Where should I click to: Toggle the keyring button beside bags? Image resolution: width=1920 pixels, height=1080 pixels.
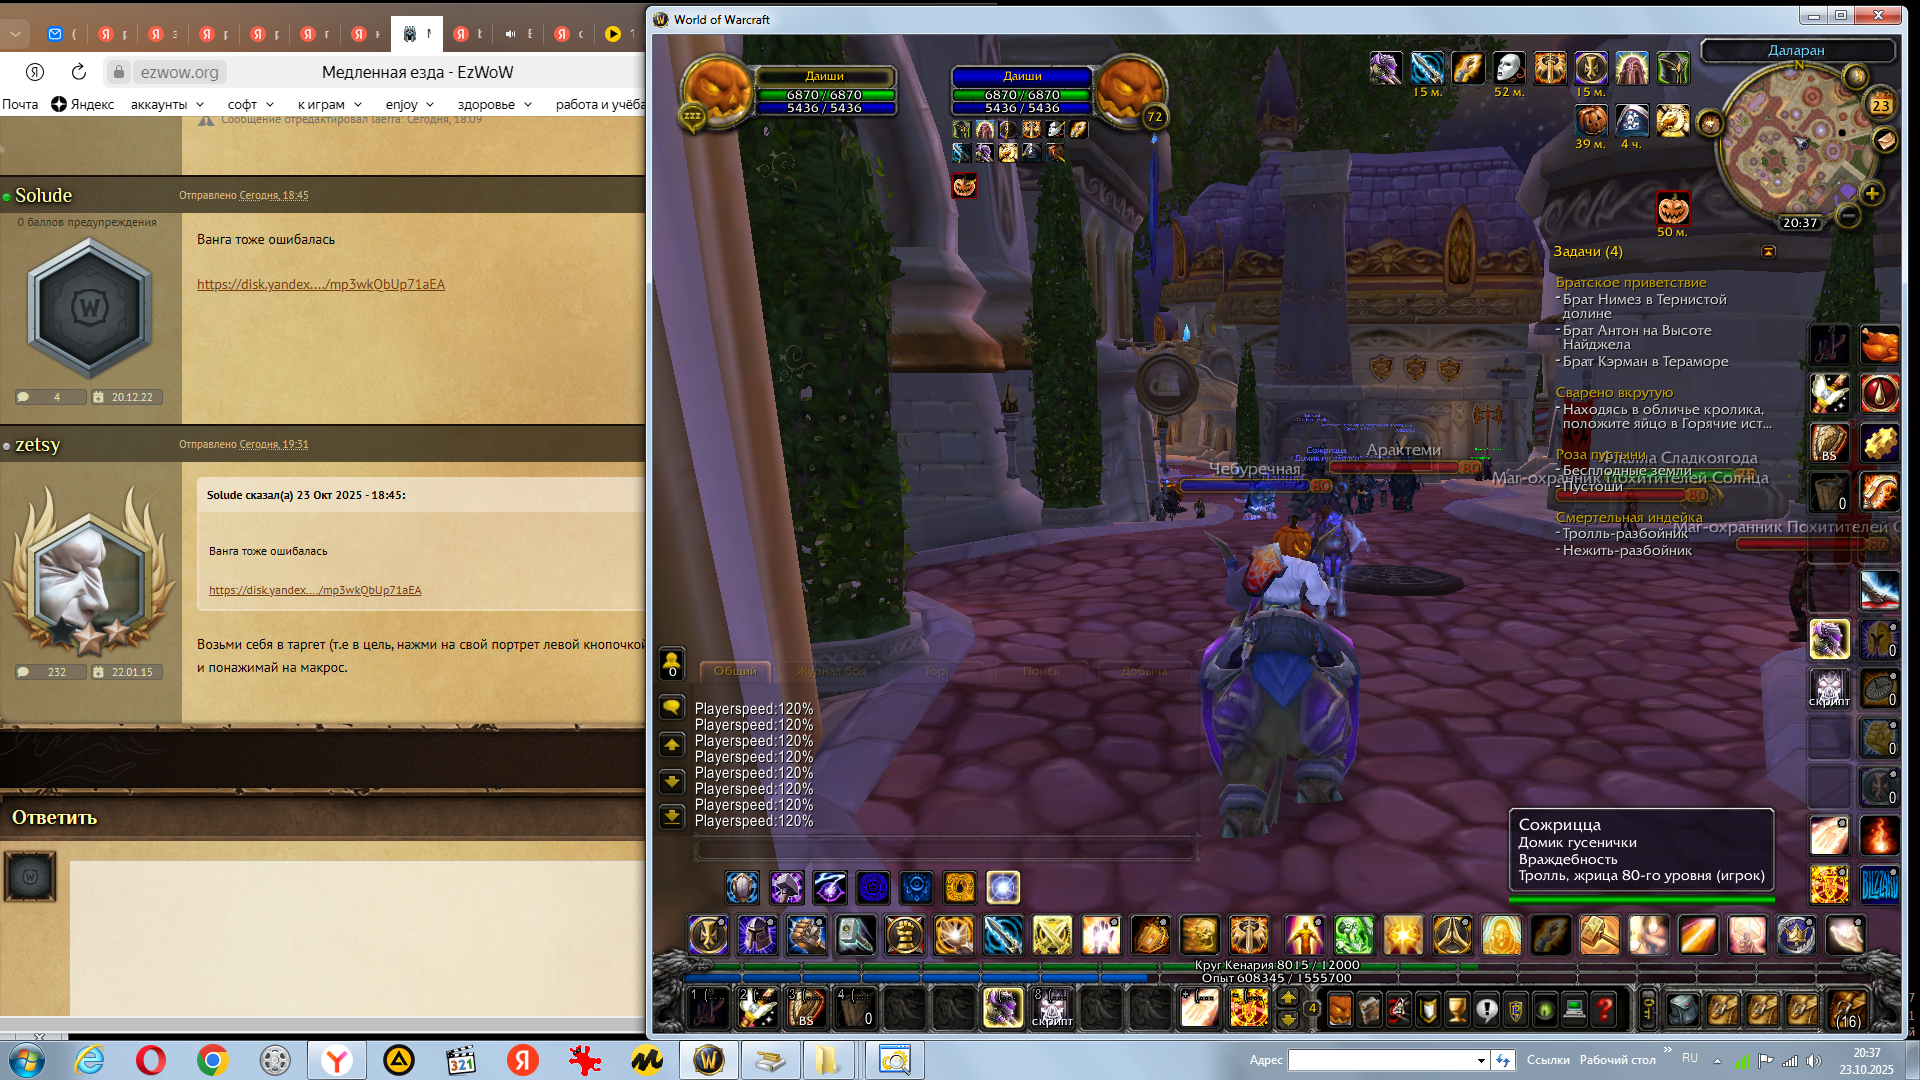[x=1648, y=1009]
